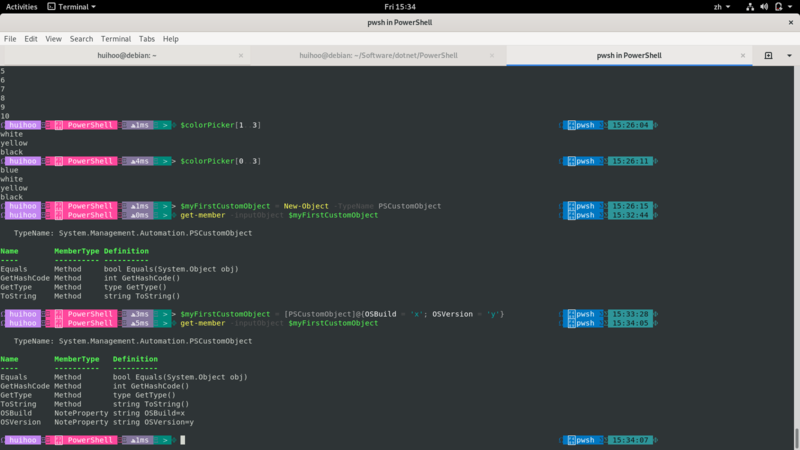Close the huihoo@debian: ~ tab
This screenshot has height=450, width=800.
(x=239, y=55)
